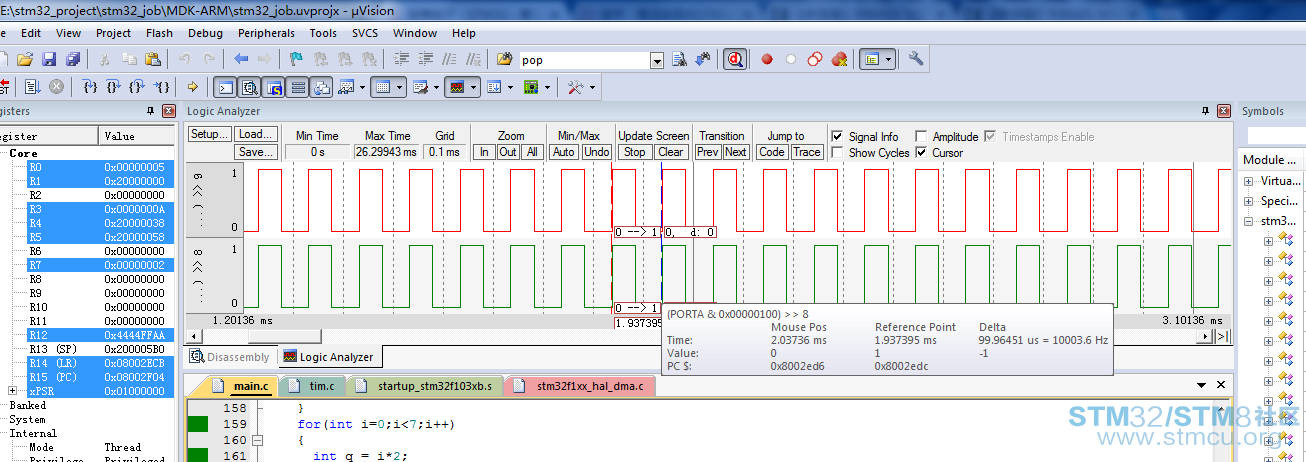Click the Run to Cursor Line icon
Screen dimensions: 1306x462
(162, 87)
